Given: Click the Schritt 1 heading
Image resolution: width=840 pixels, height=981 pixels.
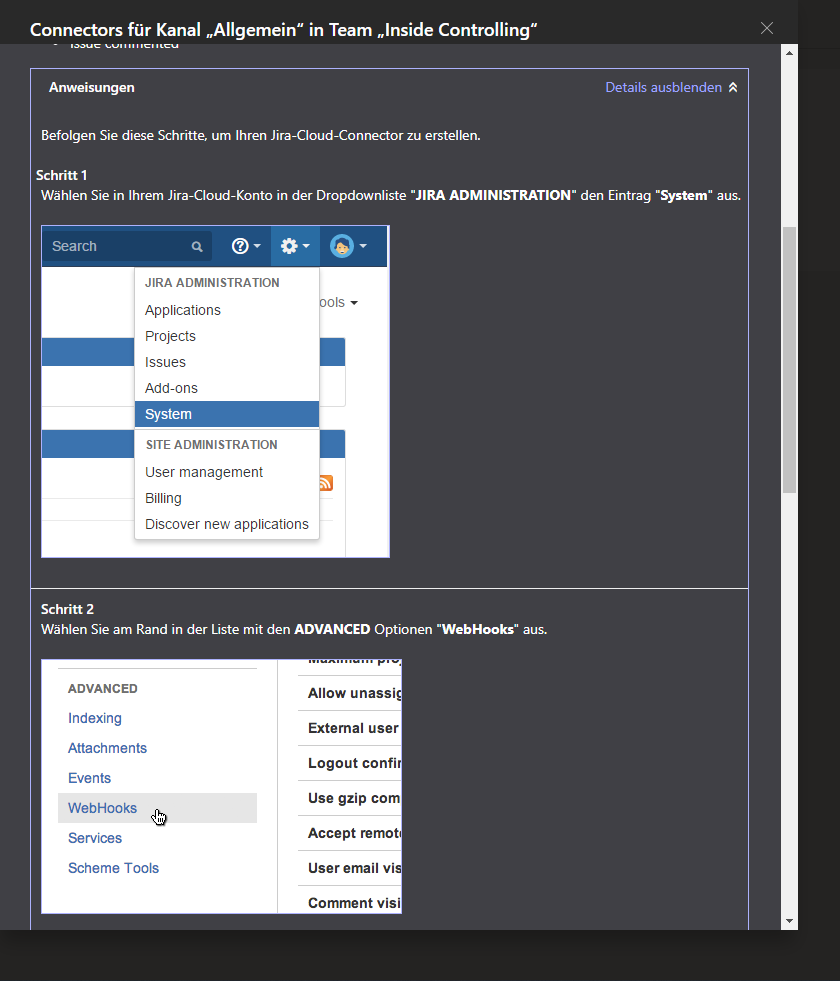Looking at the screenshot, I should click(61, 175).
